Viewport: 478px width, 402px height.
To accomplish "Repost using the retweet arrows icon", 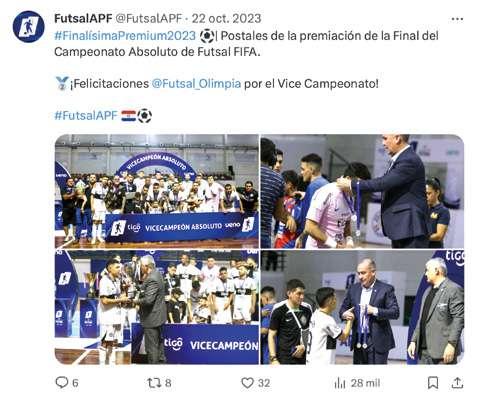I will (154, 383).
